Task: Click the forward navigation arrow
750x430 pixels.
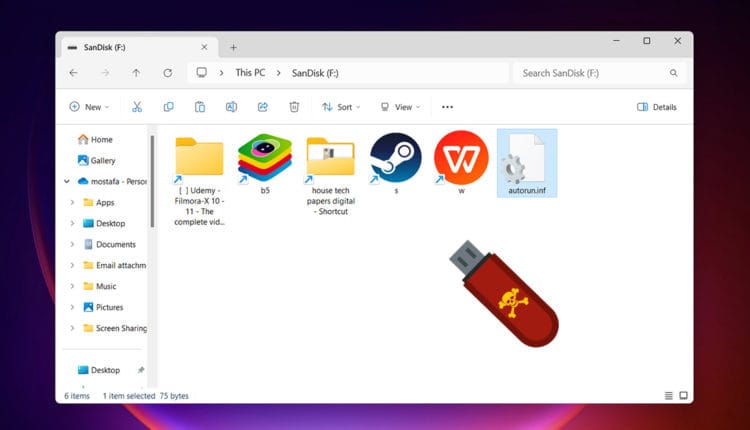Action: [x=105, y=73]
